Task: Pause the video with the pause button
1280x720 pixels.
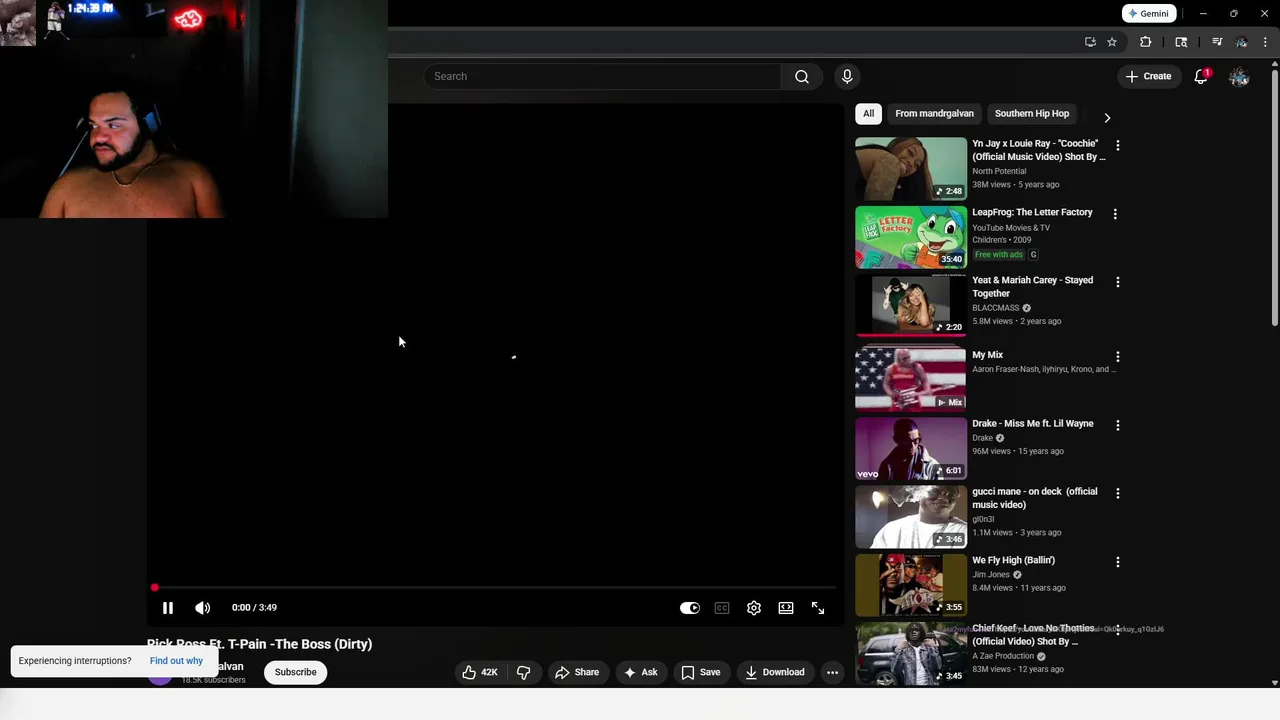Action: coord(168,608)
